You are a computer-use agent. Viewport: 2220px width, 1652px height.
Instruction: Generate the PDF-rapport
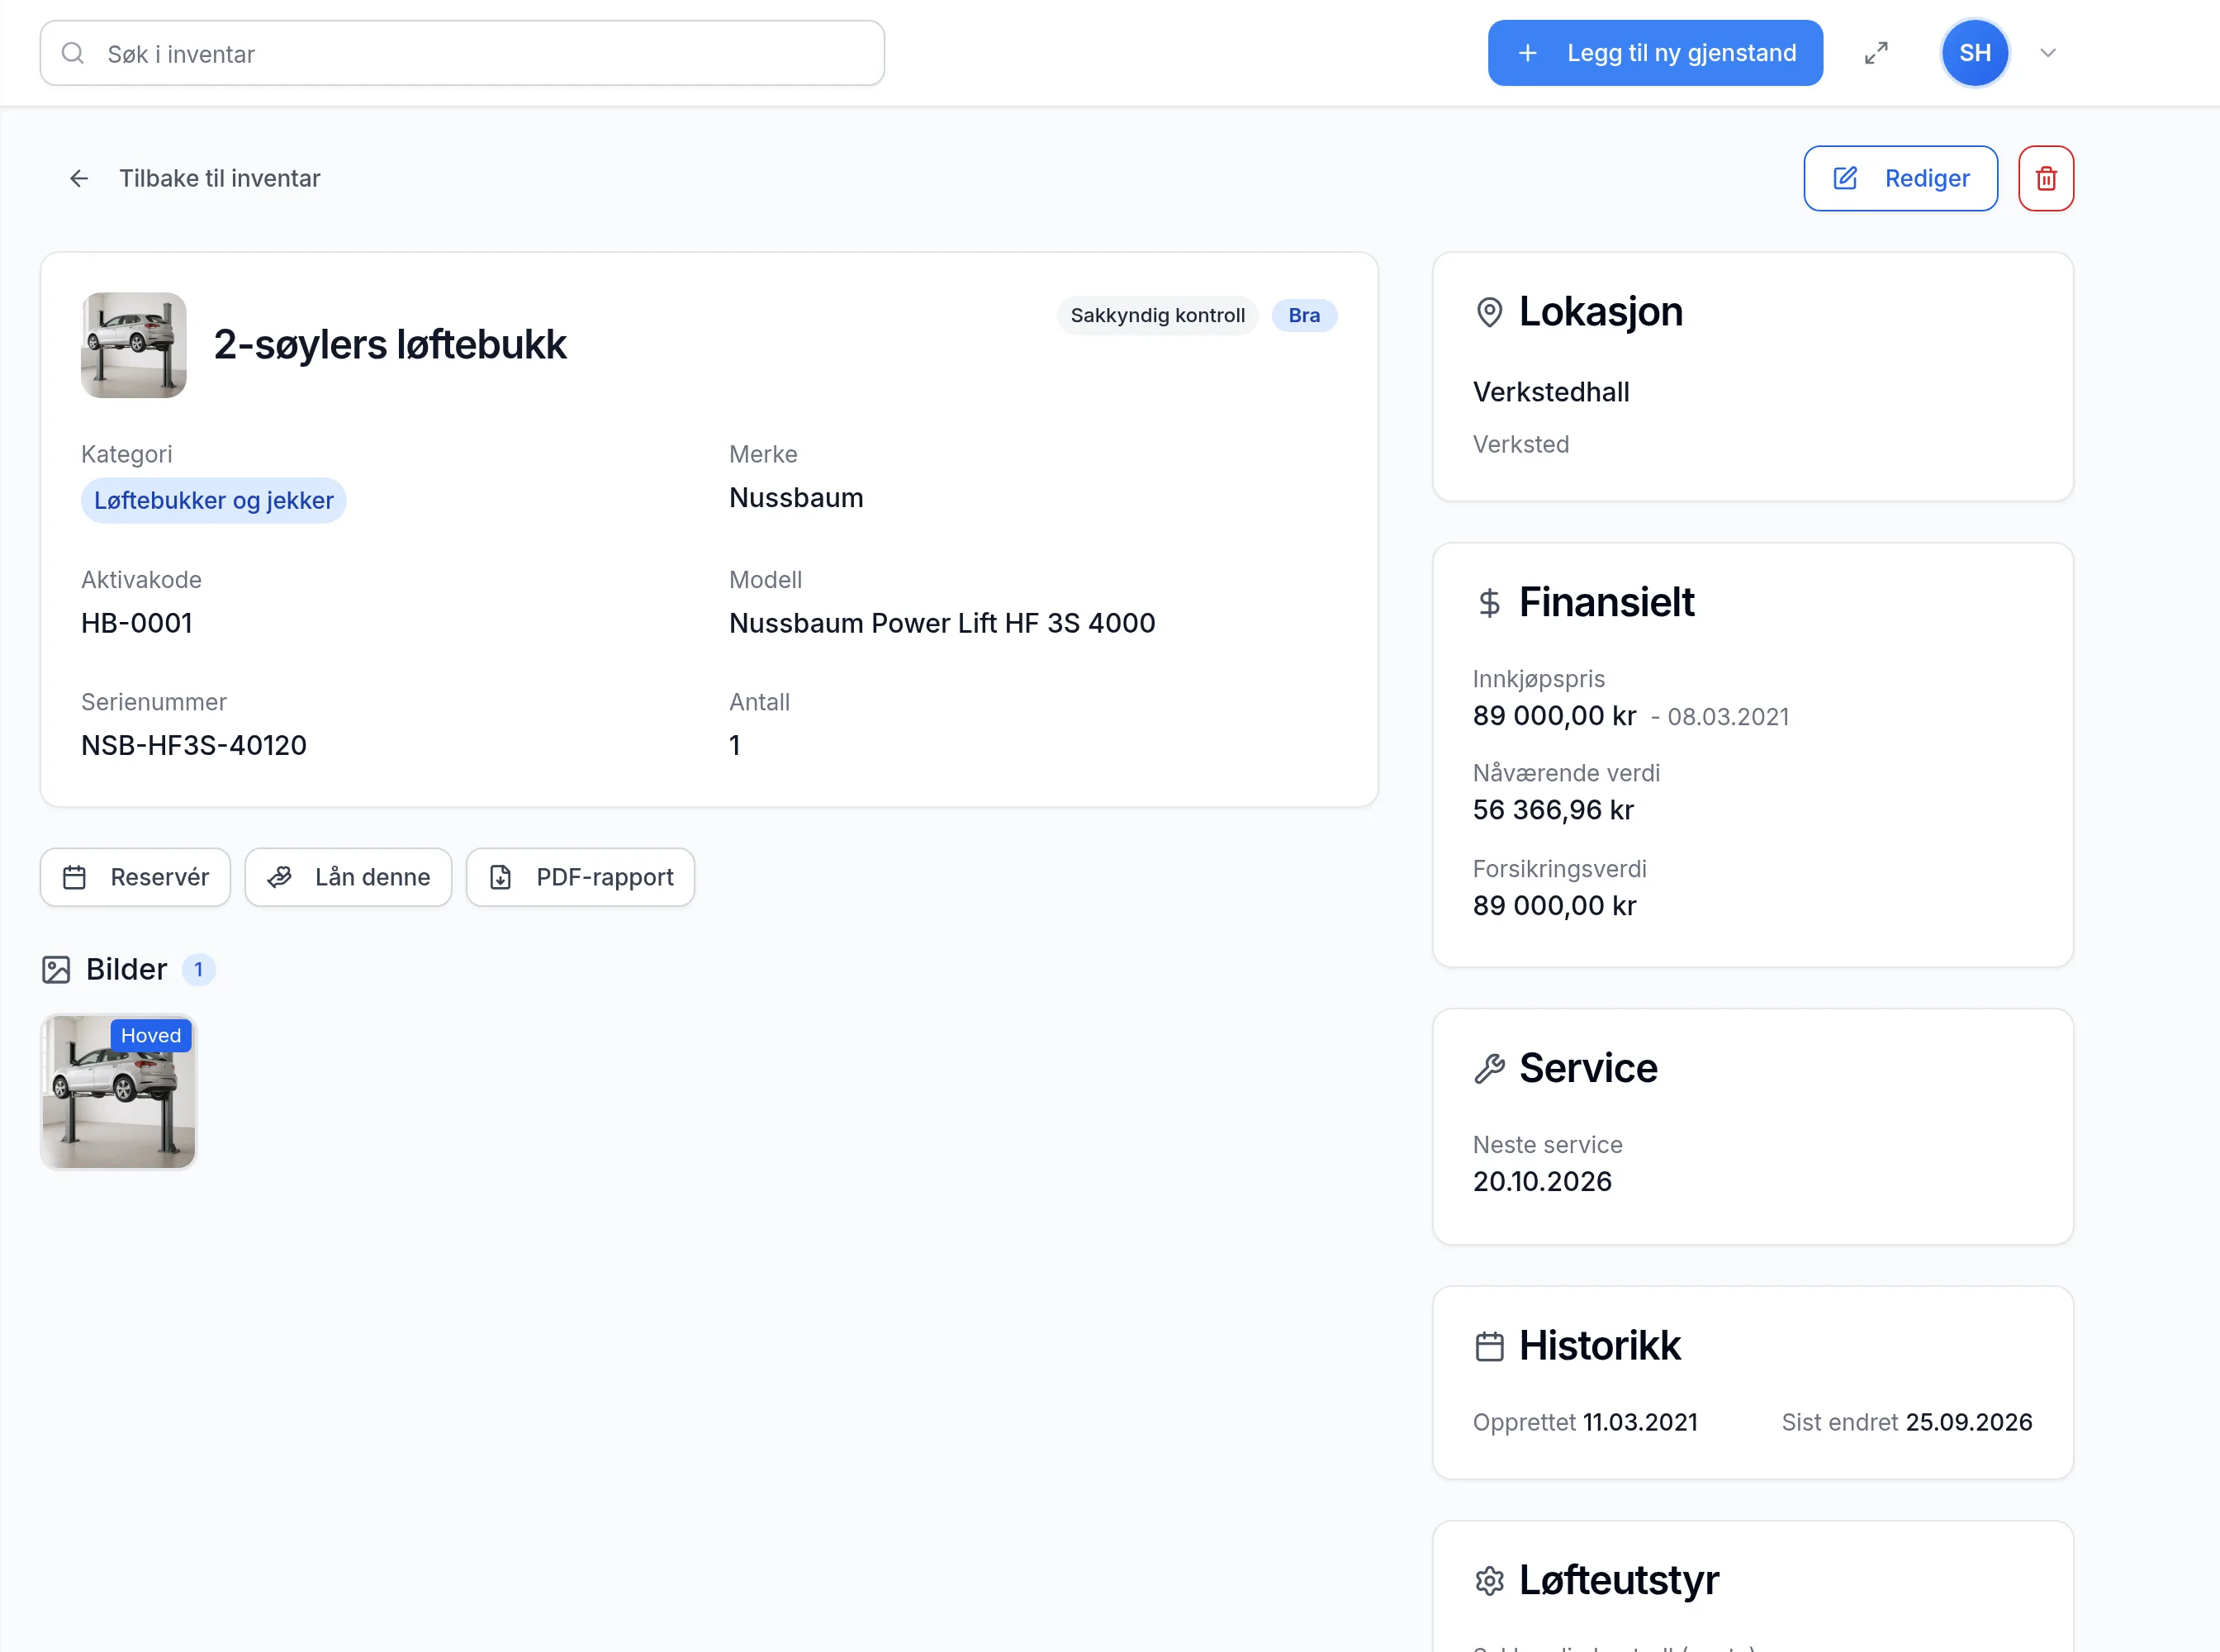click(580, 877)
